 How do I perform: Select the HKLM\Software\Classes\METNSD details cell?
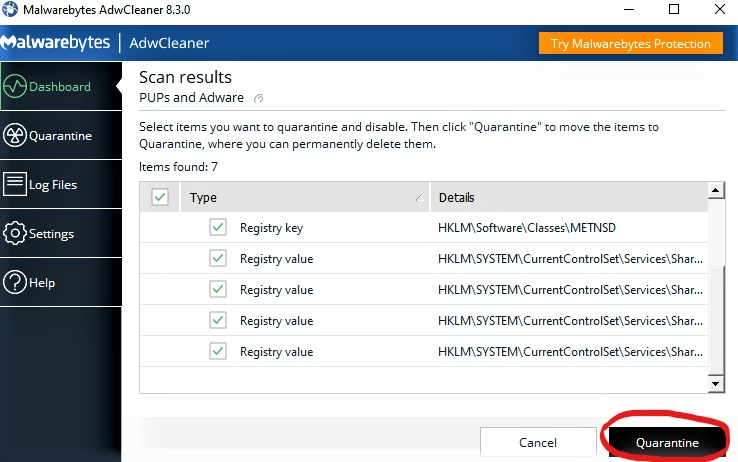(x=527, y=228)
